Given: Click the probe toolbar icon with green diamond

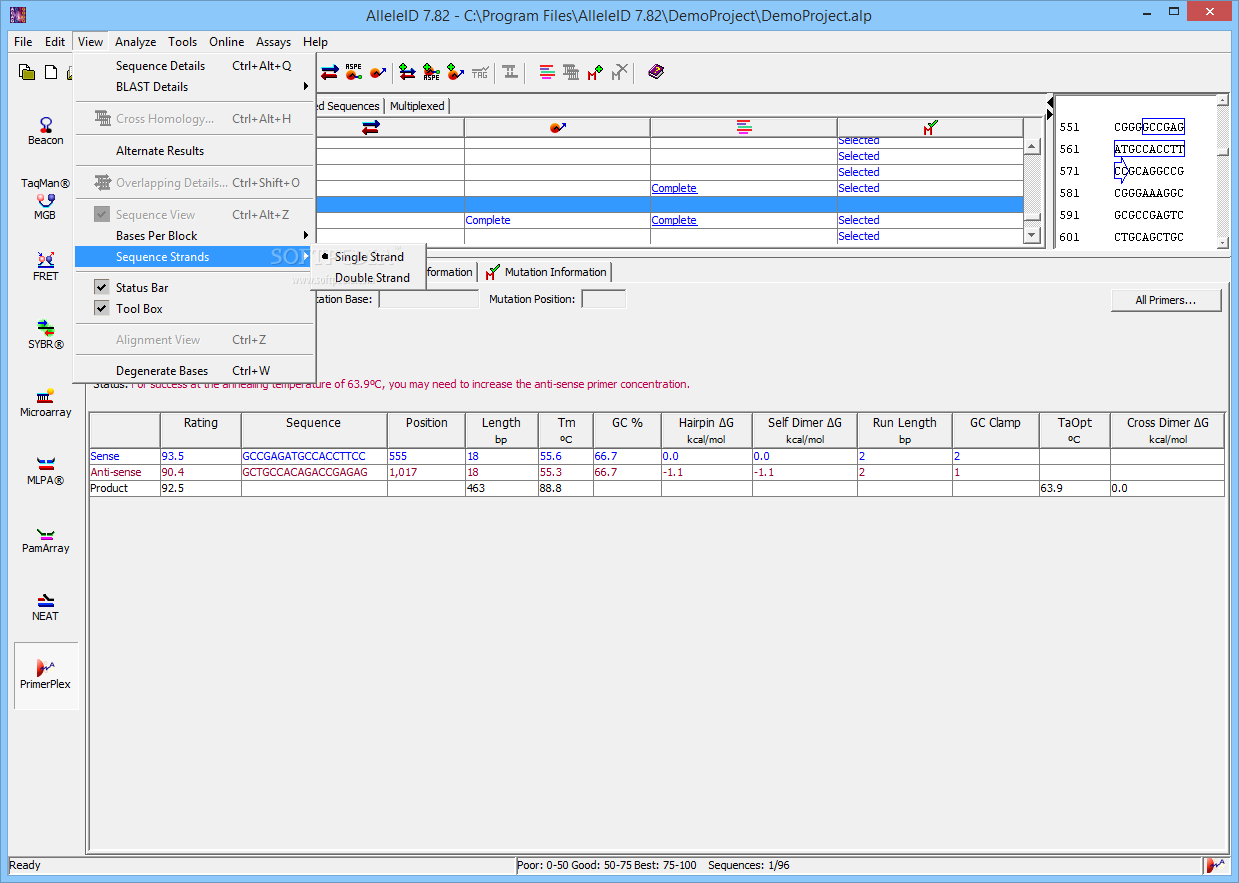Looking at the screenshot, I should point(455,72).
